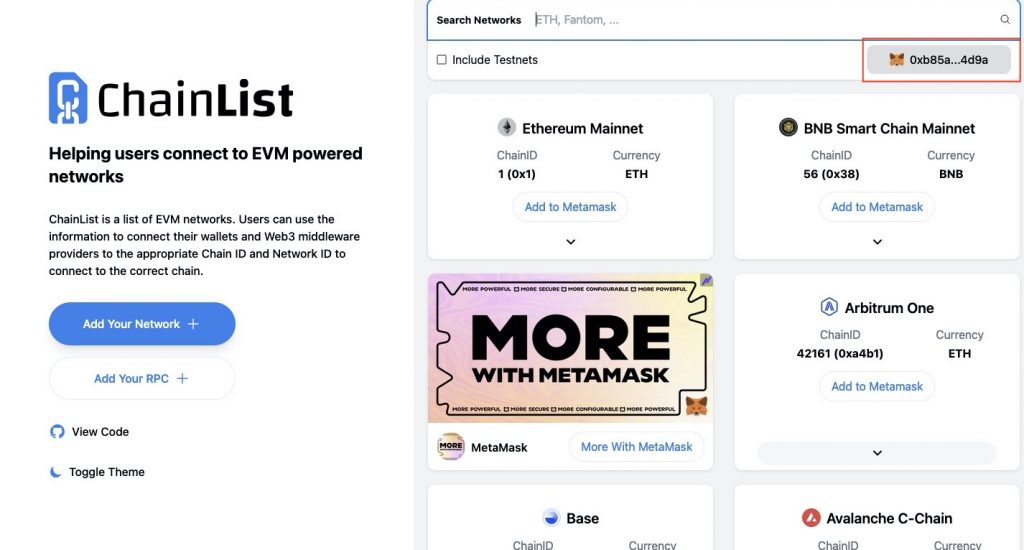Add Arbitrum One to Metamask

tap(877, 387)
